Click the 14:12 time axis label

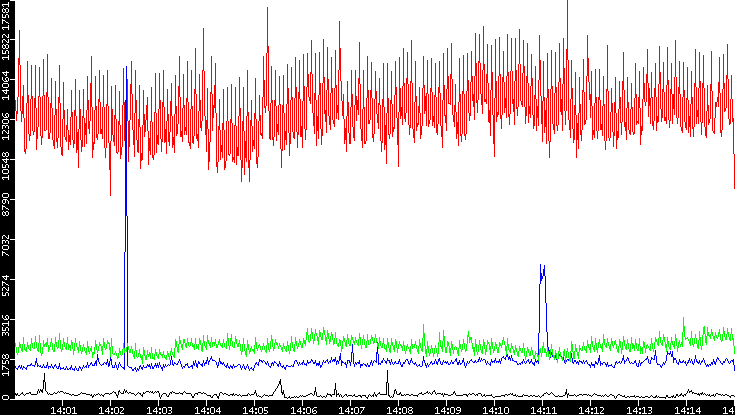(x=591, y=410)
